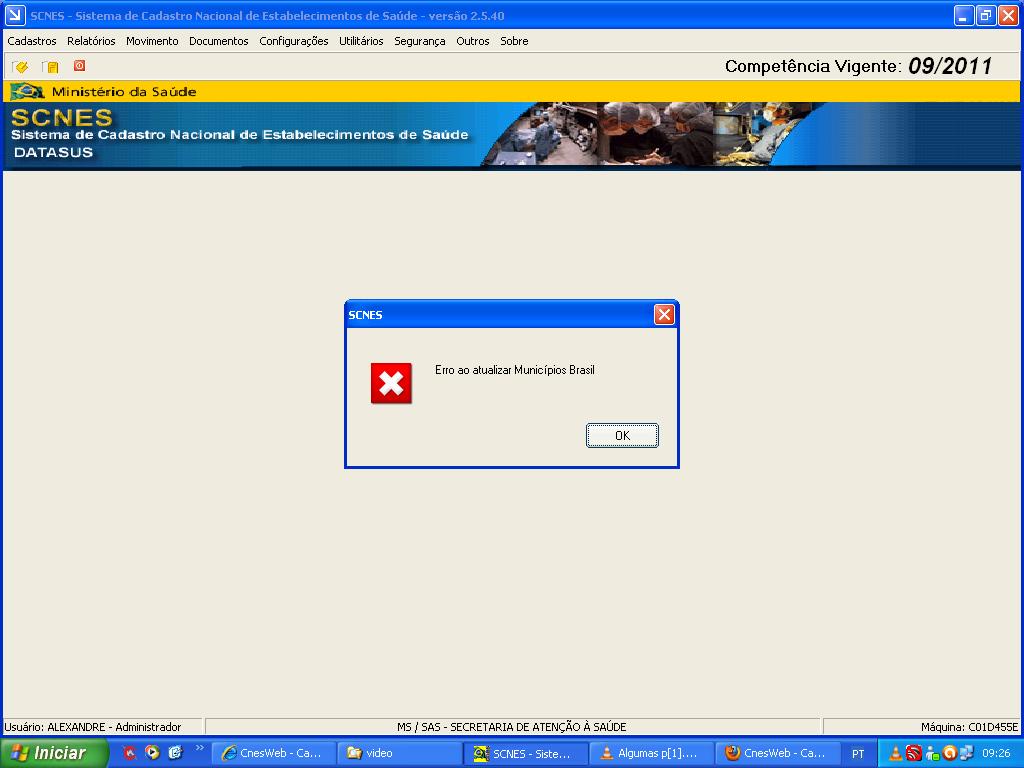The image size is (1024, 768).
Task: Click the red exit toolbar icon
Action: tap(79, 66)
